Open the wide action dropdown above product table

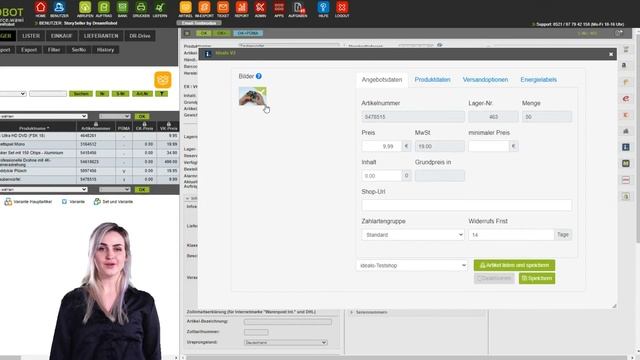coord(44,116)
